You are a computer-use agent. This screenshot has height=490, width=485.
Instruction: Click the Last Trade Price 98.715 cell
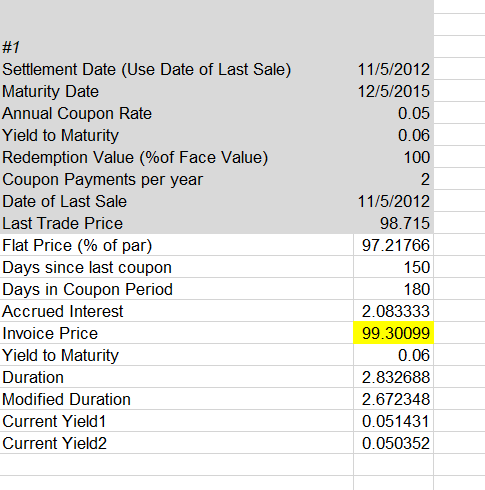(393, 223)
